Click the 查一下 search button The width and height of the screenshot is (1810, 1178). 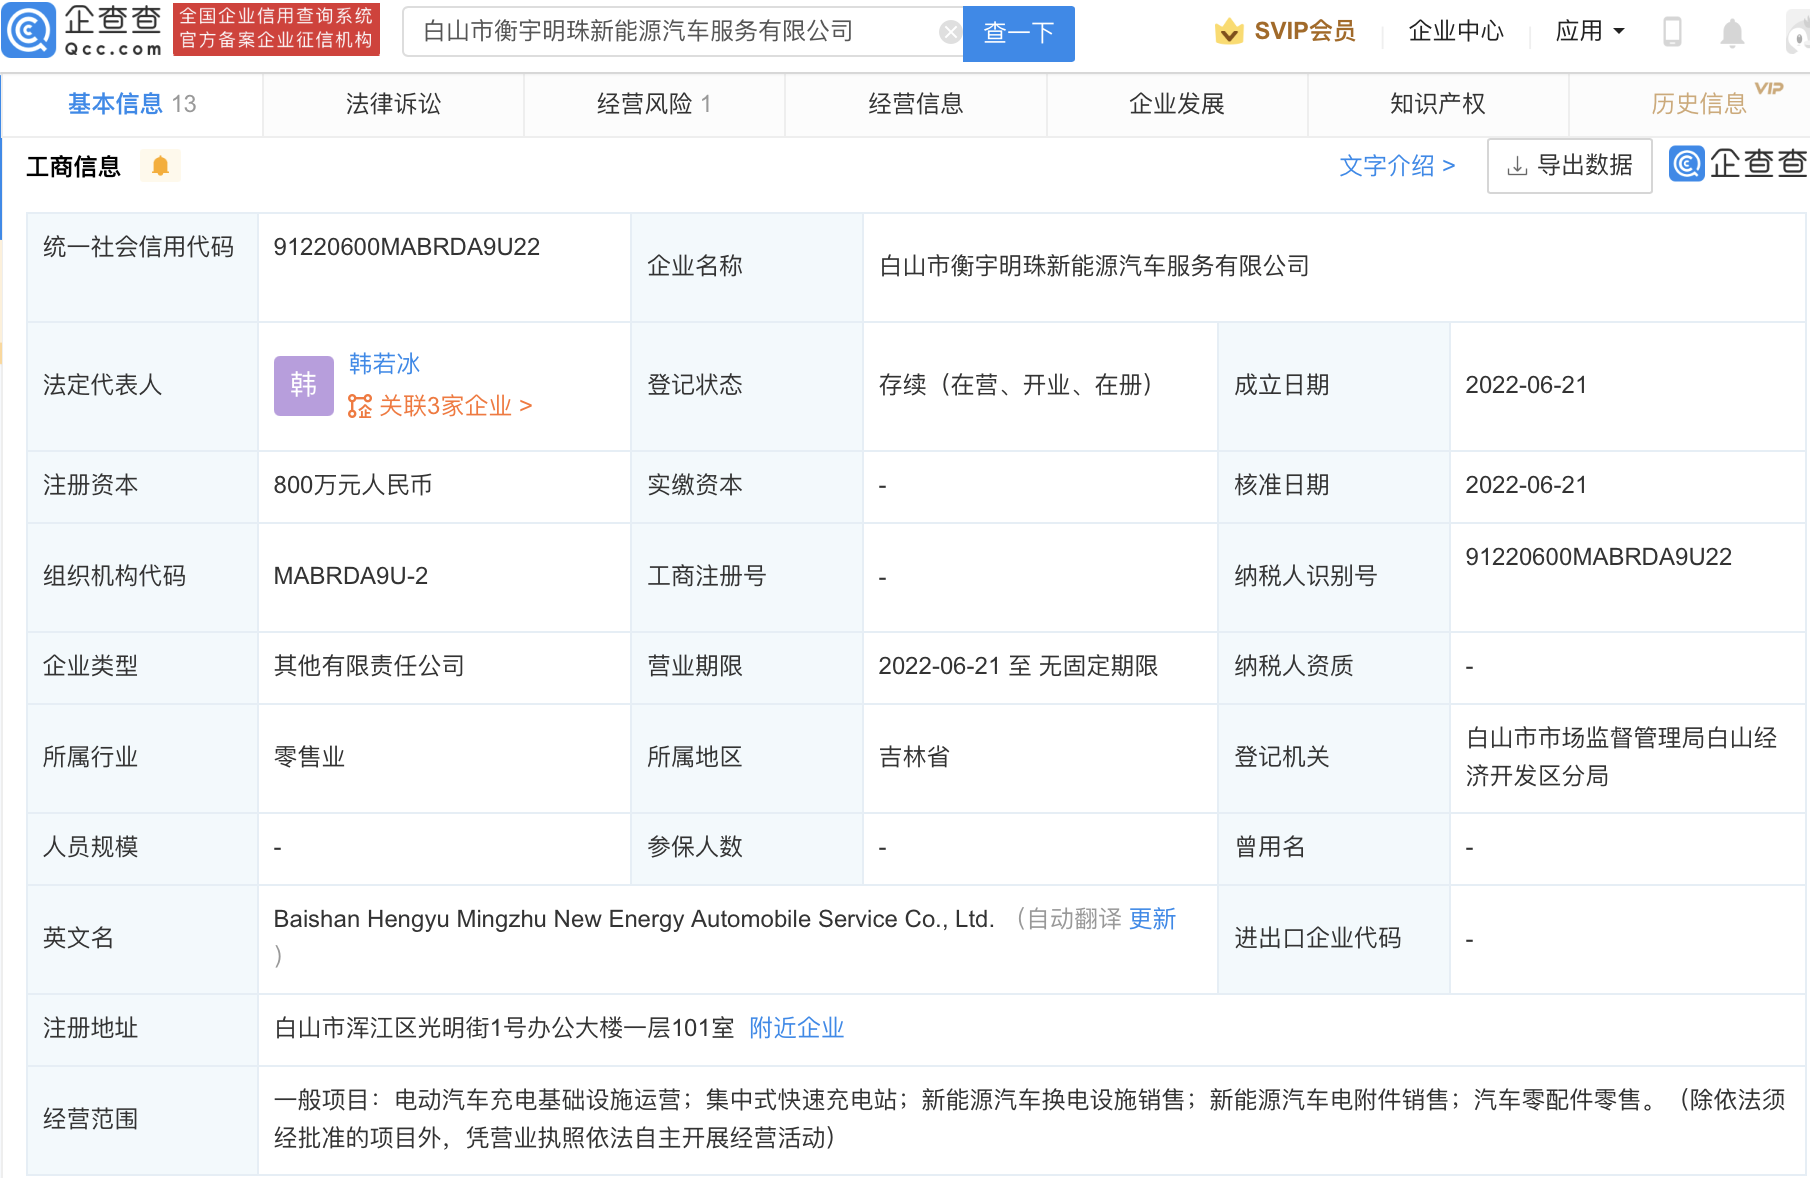[1017, 33]
